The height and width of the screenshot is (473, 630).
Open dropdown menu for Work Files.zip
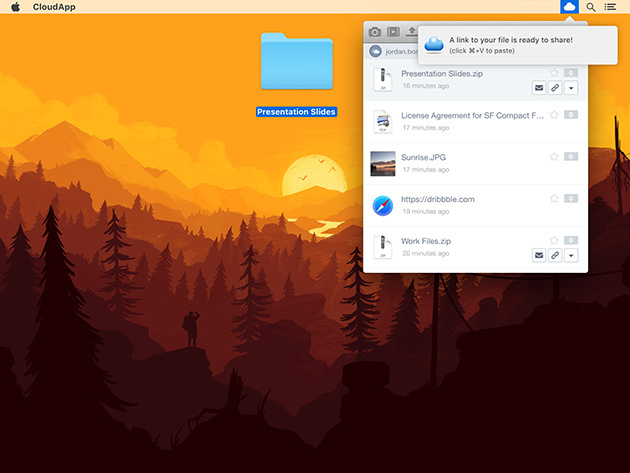(571, 255)
